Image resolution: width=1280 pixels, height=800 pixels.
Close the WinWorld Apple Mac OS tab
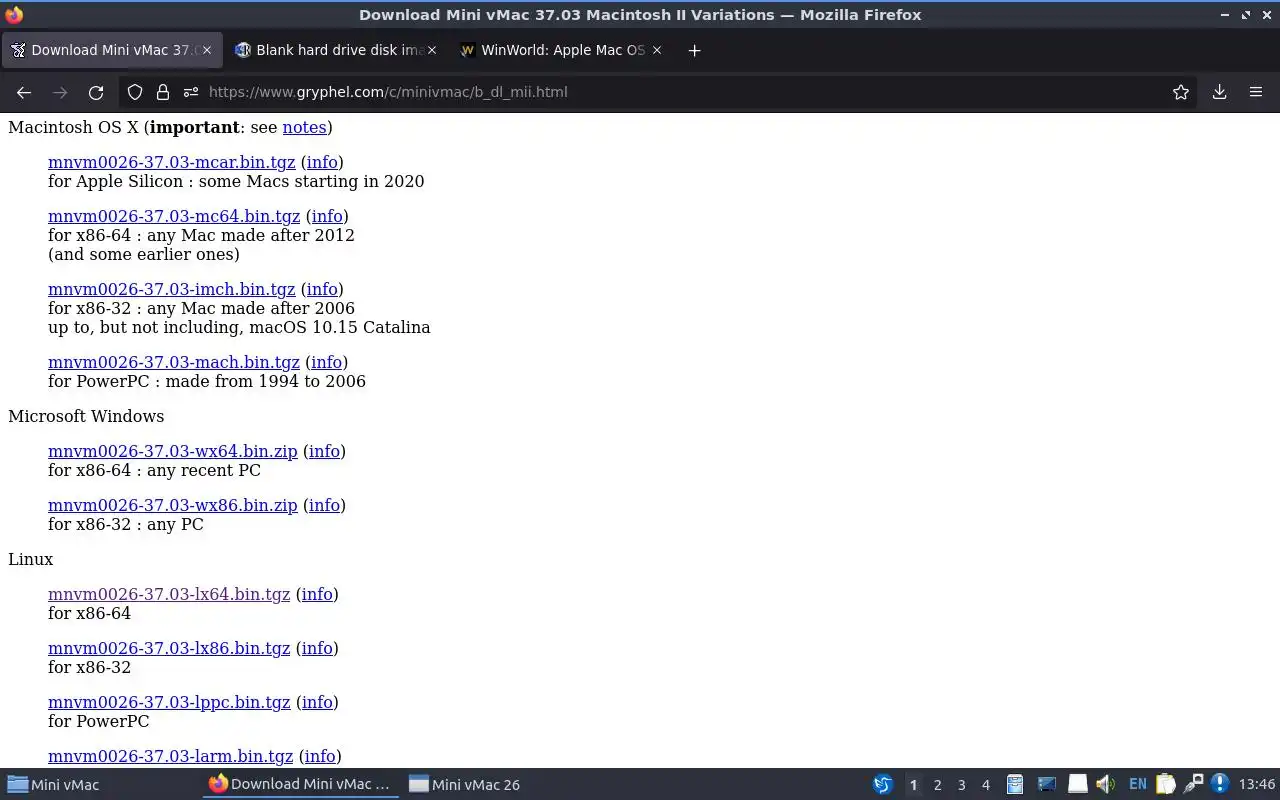tap(657, 50)
